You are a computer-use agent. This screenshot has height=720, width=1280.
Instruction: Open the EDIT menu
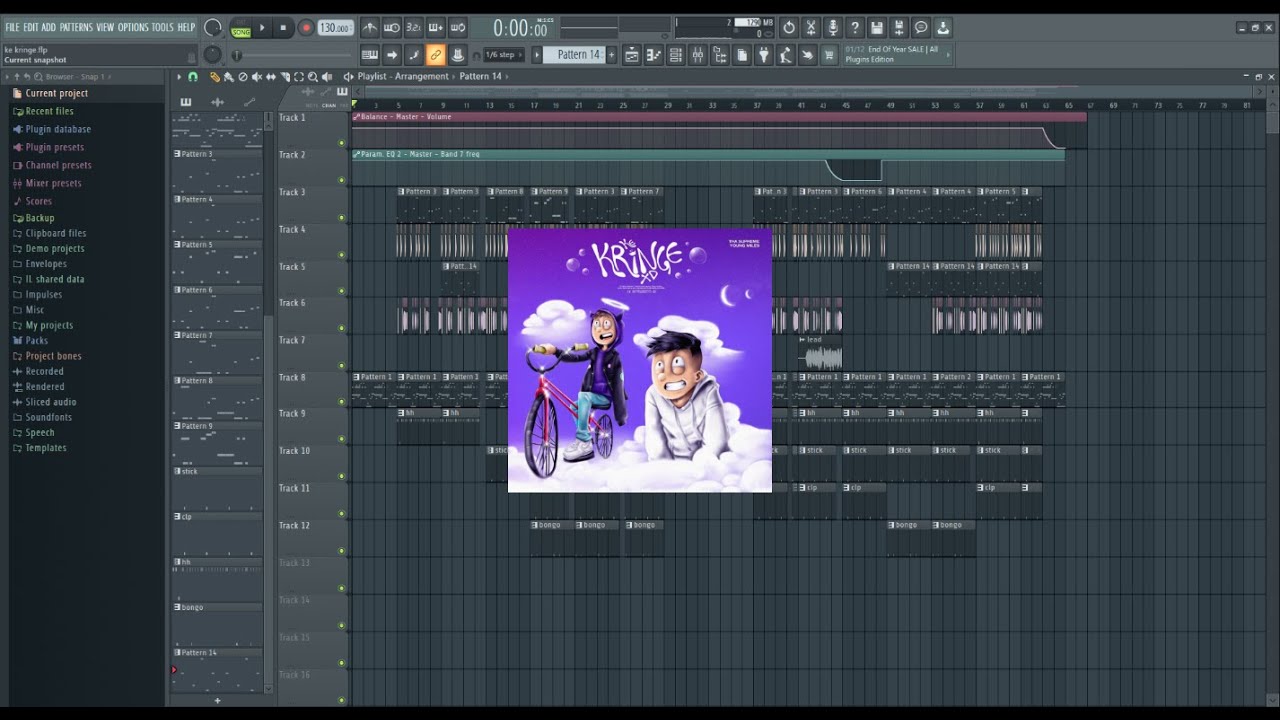[31, 27]
